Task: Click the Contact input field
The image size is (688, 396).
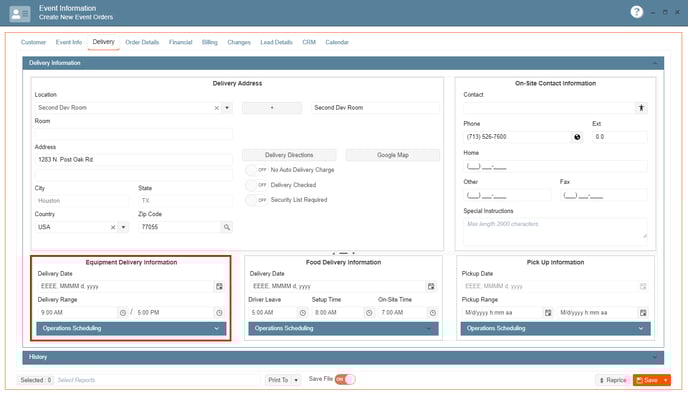Action: [549, 108]
